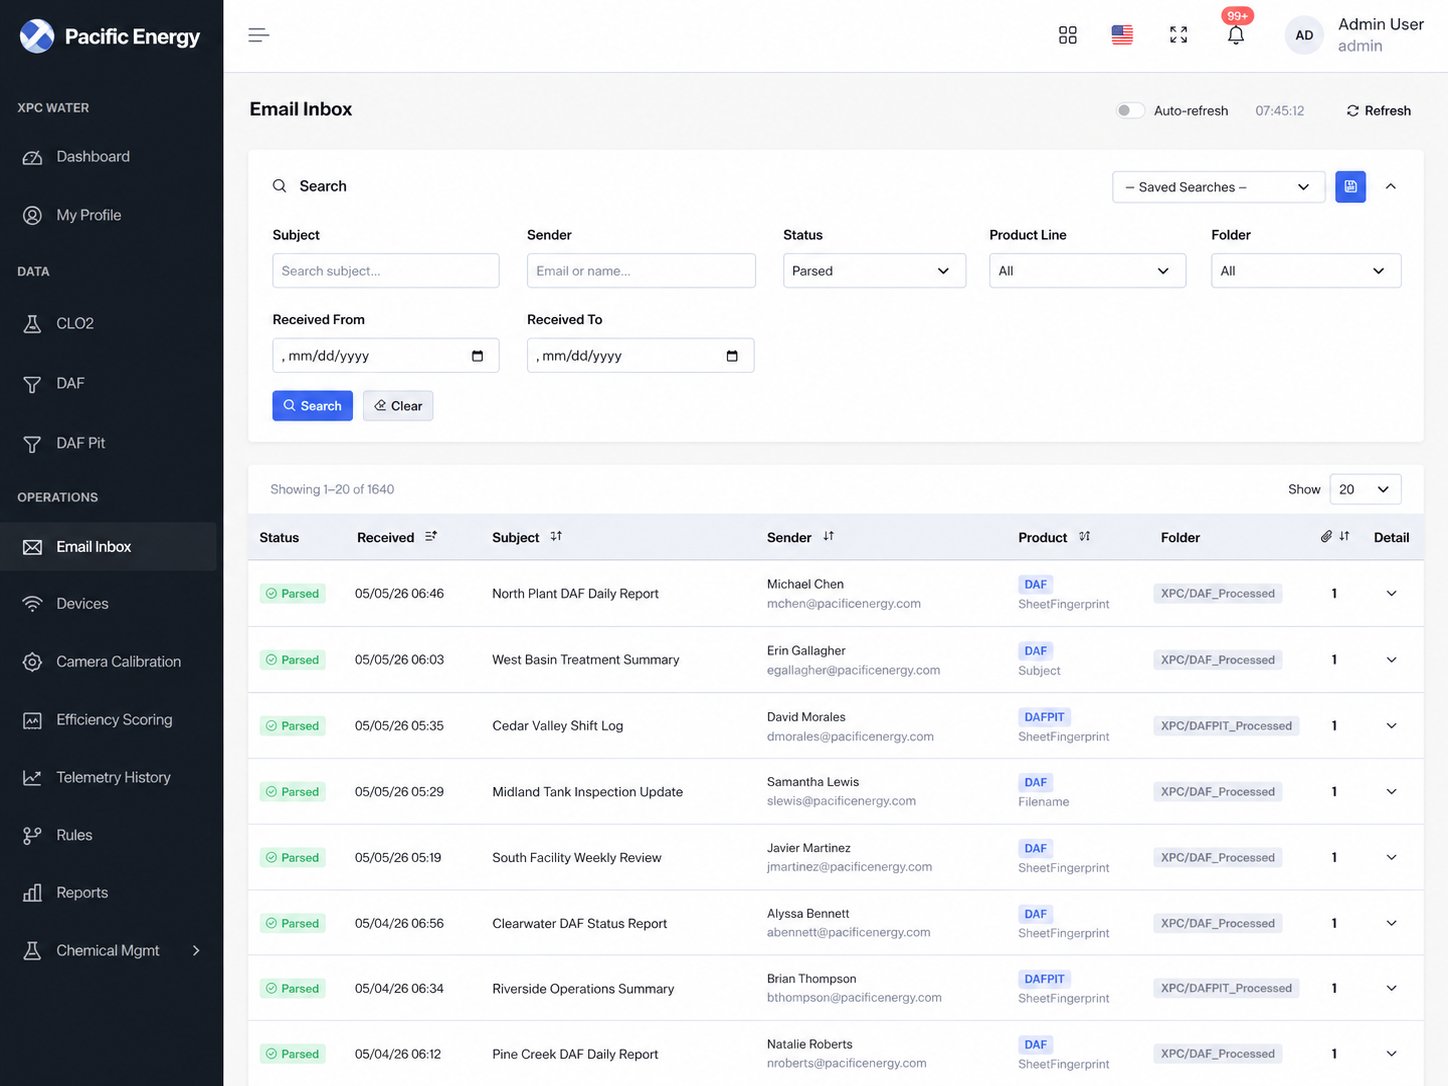Image resolution: width=1448 pixels, height=1086 pixels.
Task: Open the notifications bell icon
Action: [x=1236, y=35]
